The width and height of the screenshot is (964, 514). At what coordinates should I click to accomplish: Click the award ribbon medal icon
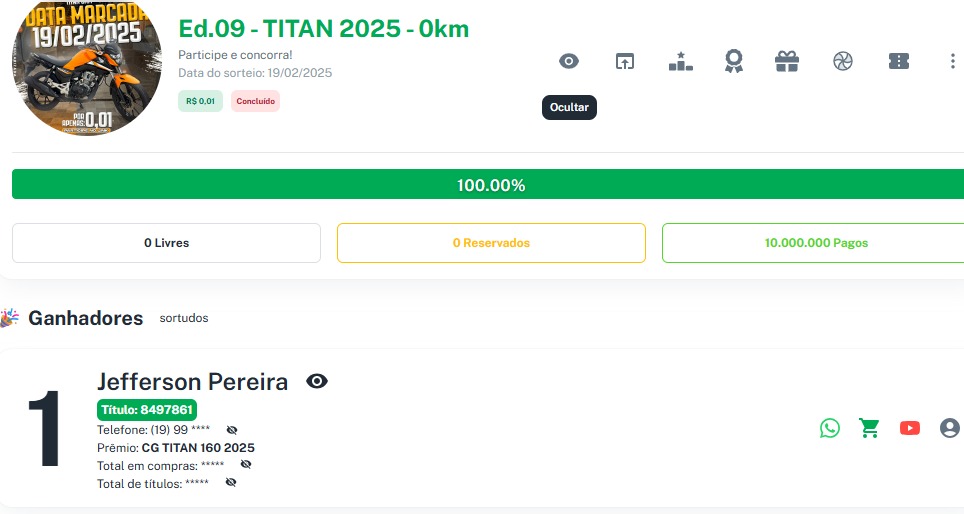(x=734, y=62)
